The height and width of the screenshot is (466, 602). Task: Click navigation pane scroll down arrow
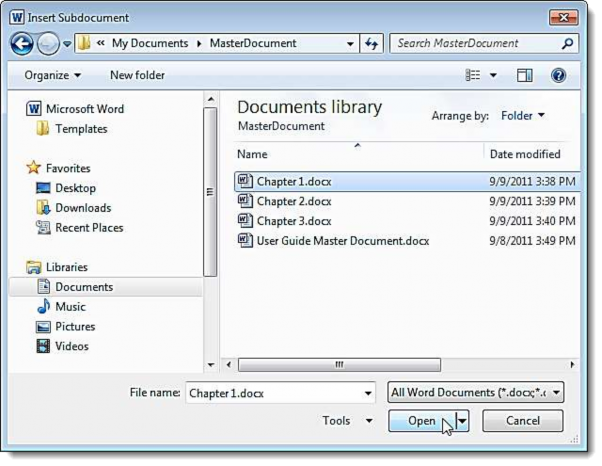[210, 365]
